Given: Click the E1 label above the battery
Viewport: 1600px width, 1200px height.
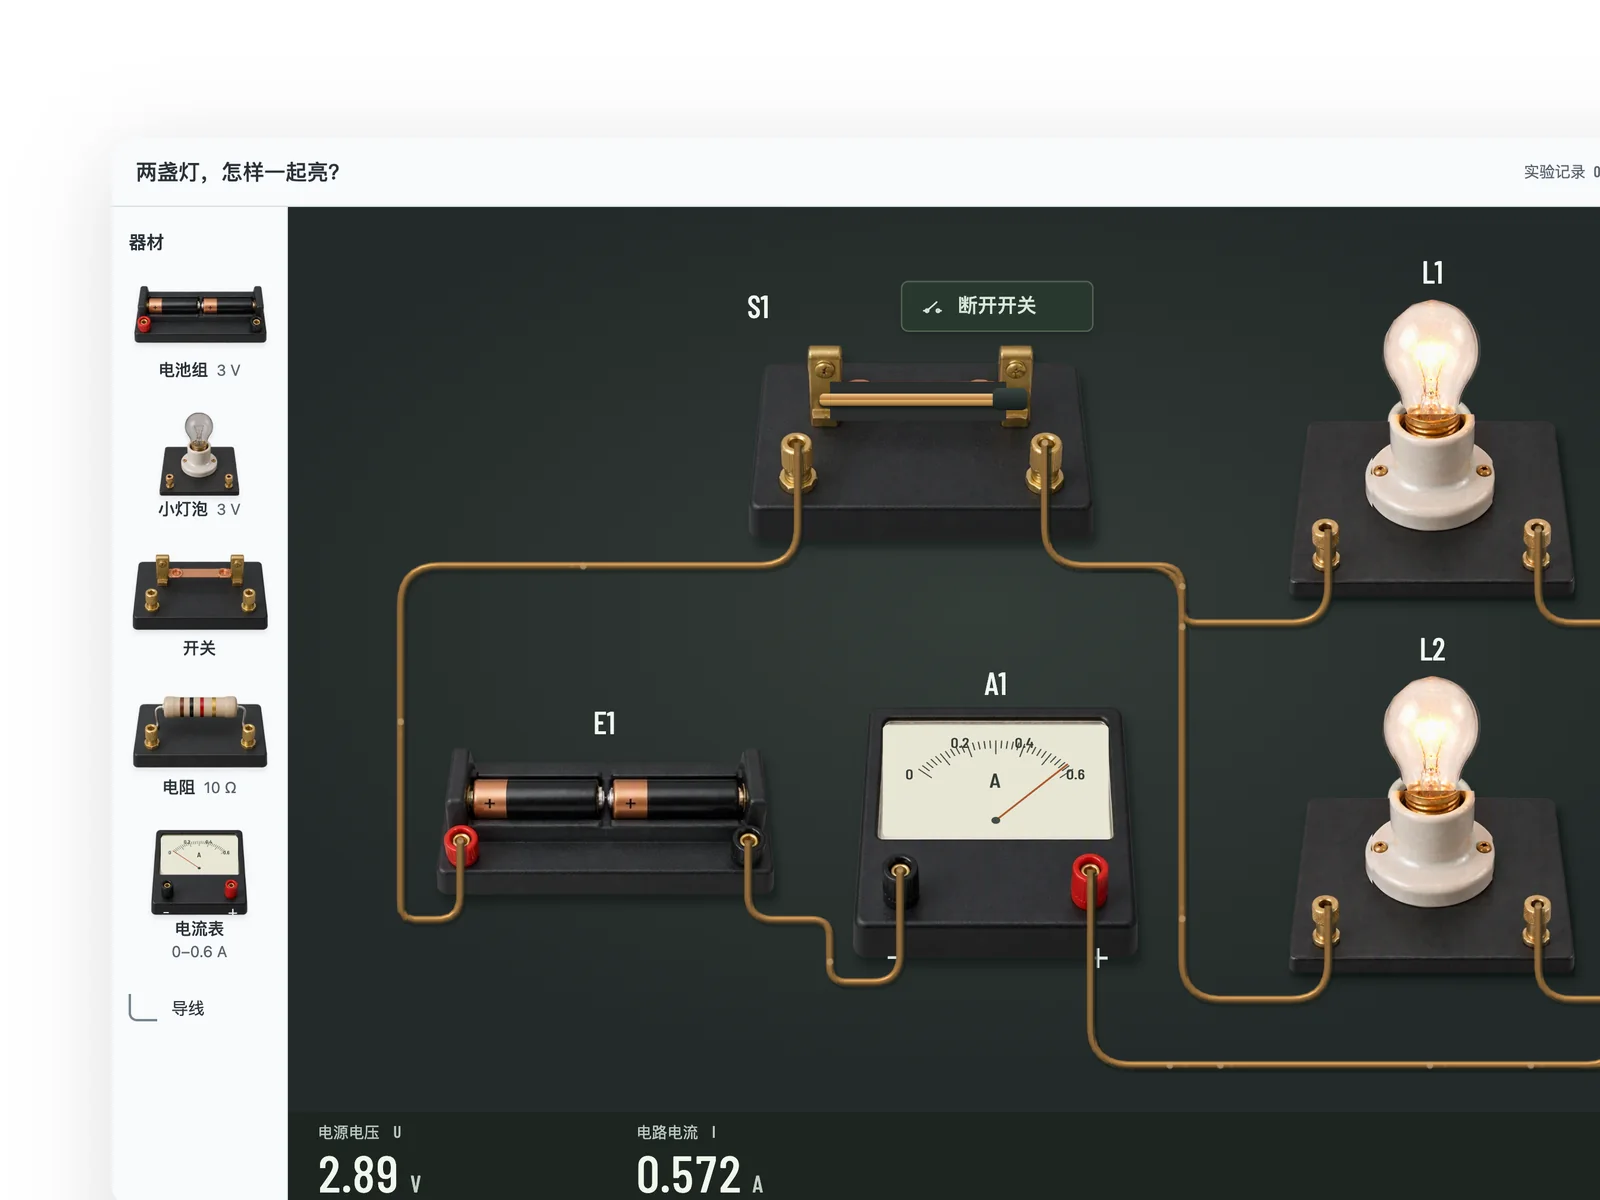Looking at the screenshot, I should tap(604, 723).
